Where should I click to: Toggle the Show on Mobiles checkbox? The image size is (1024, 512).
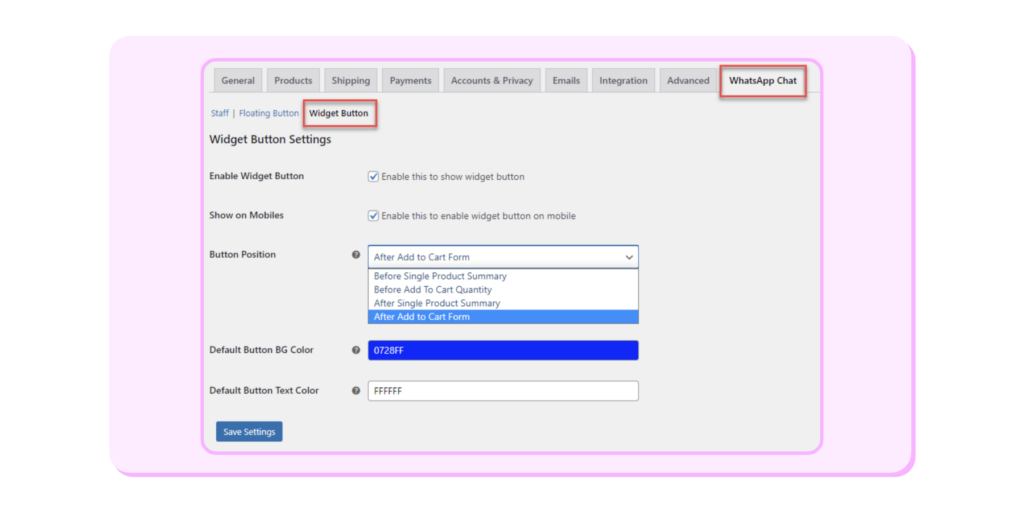374,216
